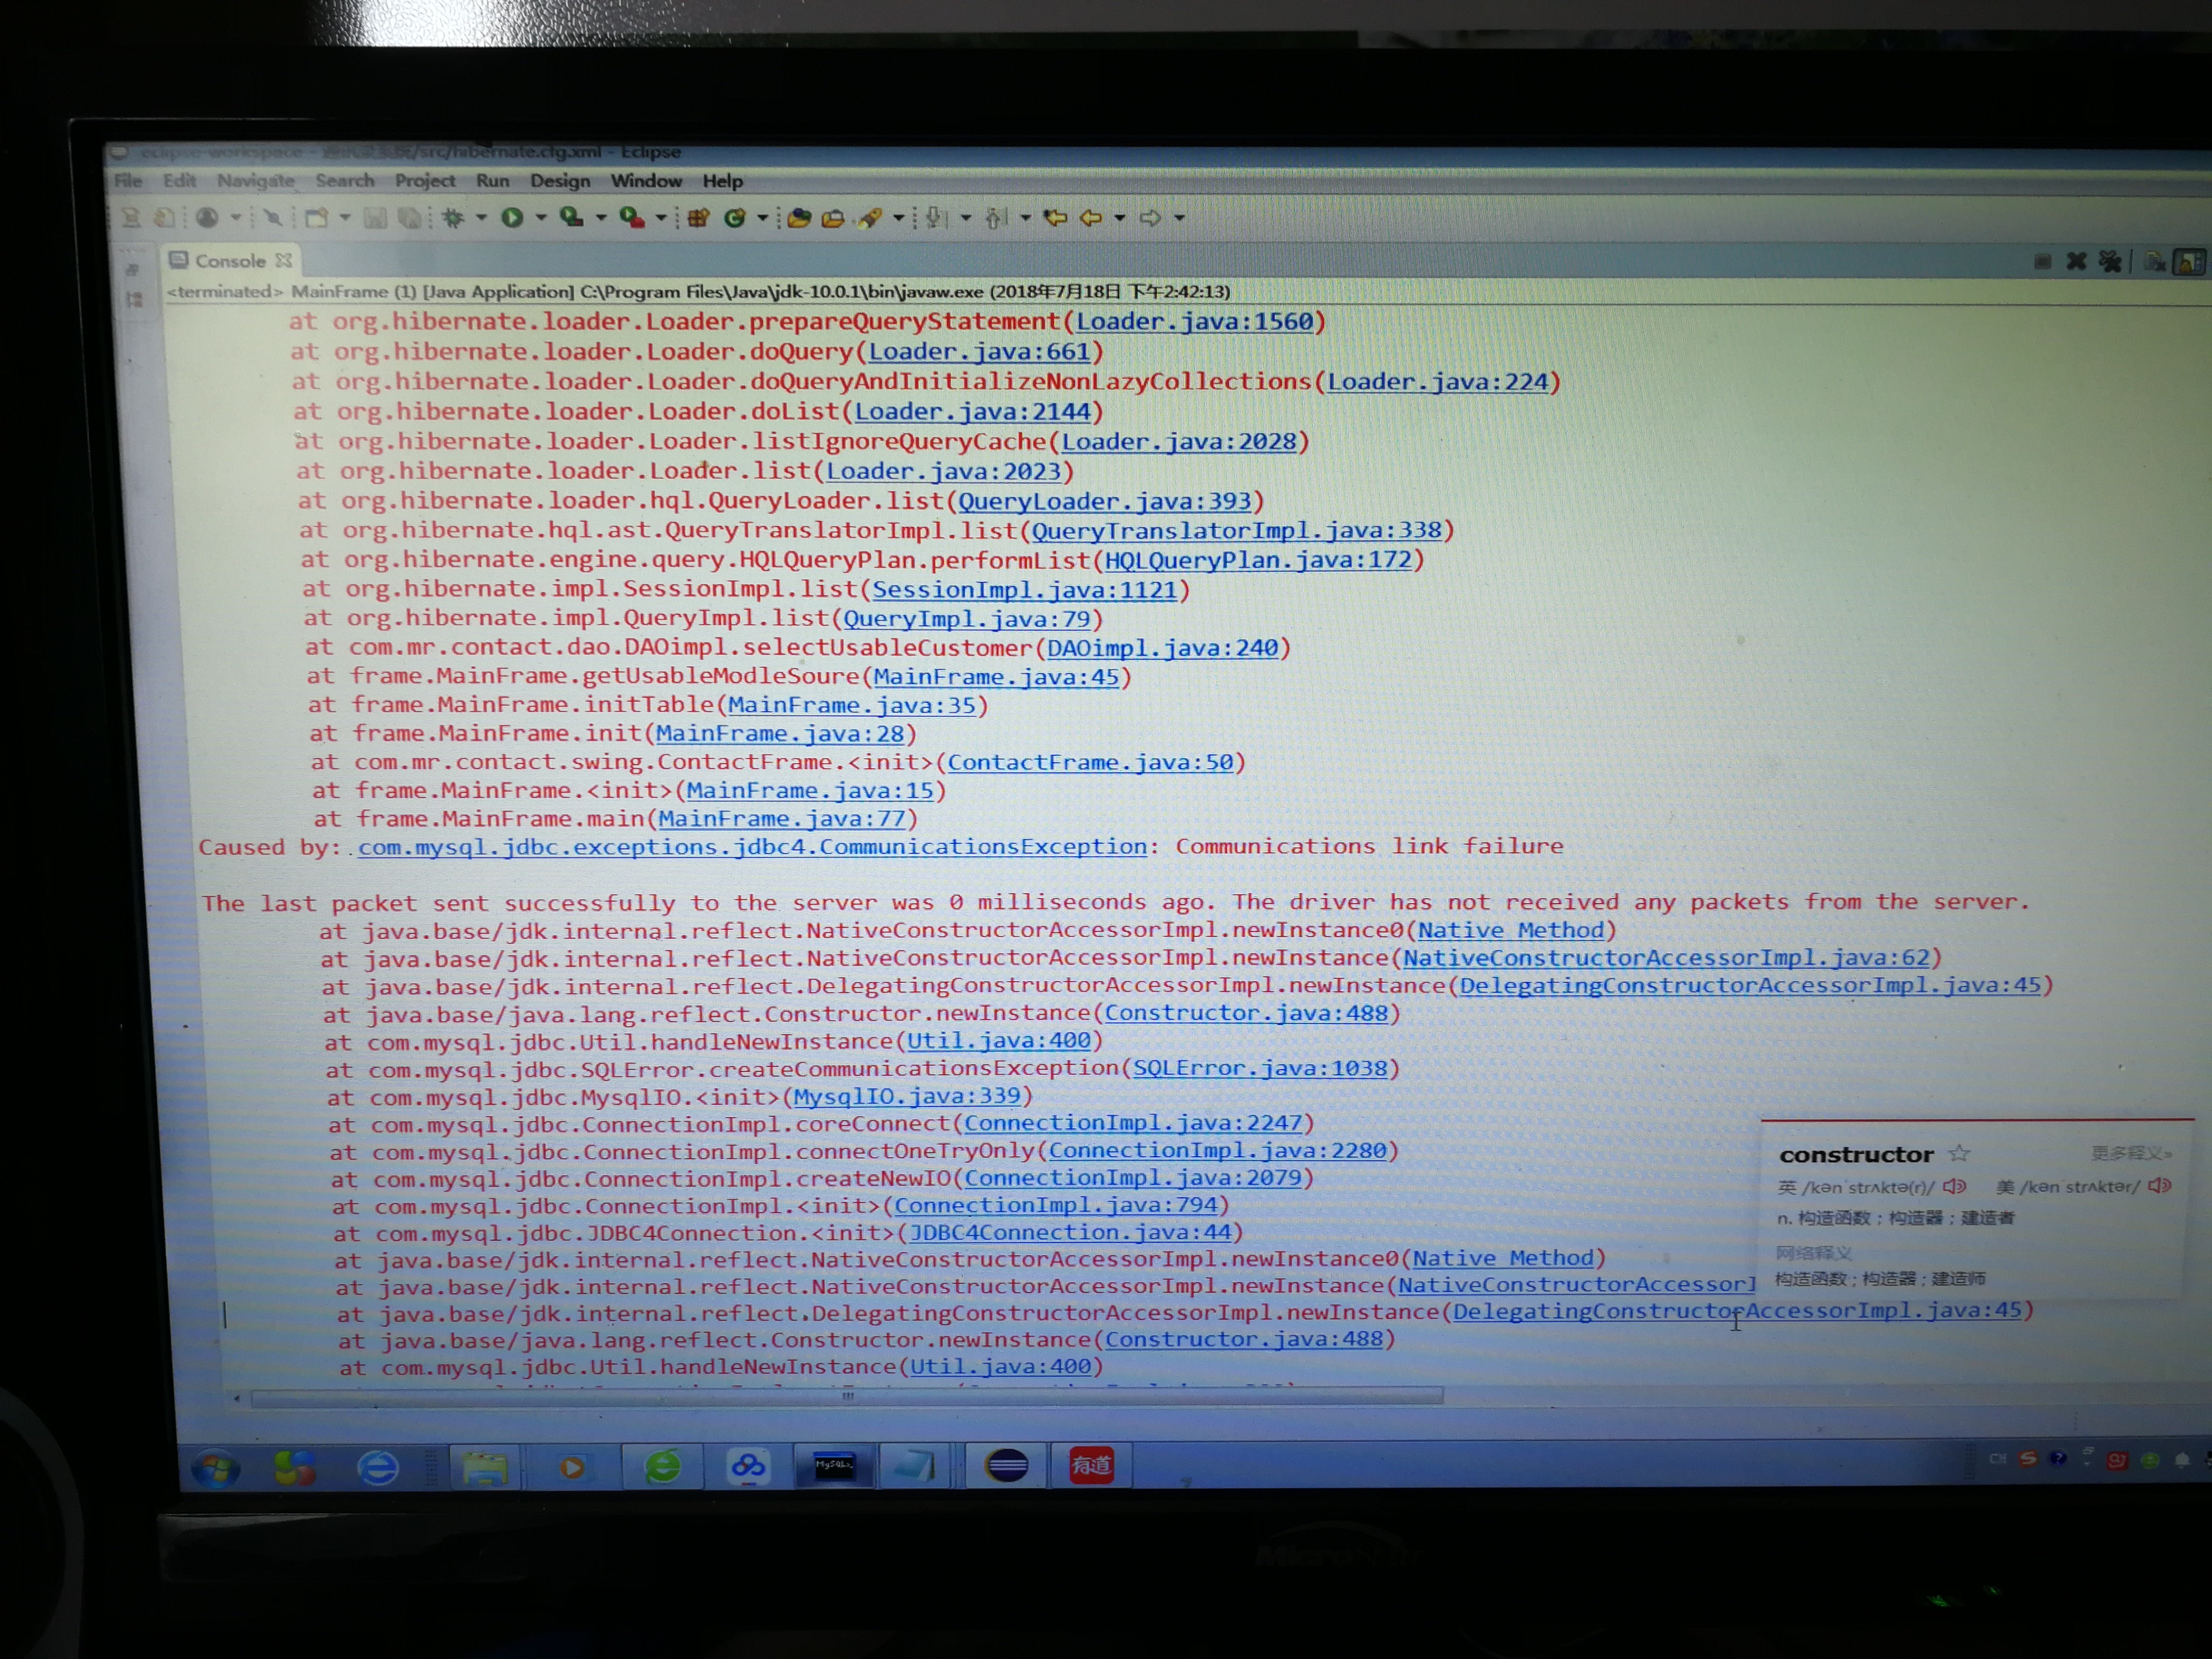Click the Forward navigation arrow
This screenshot has height=1659, width=2212.
[1150, 217]
